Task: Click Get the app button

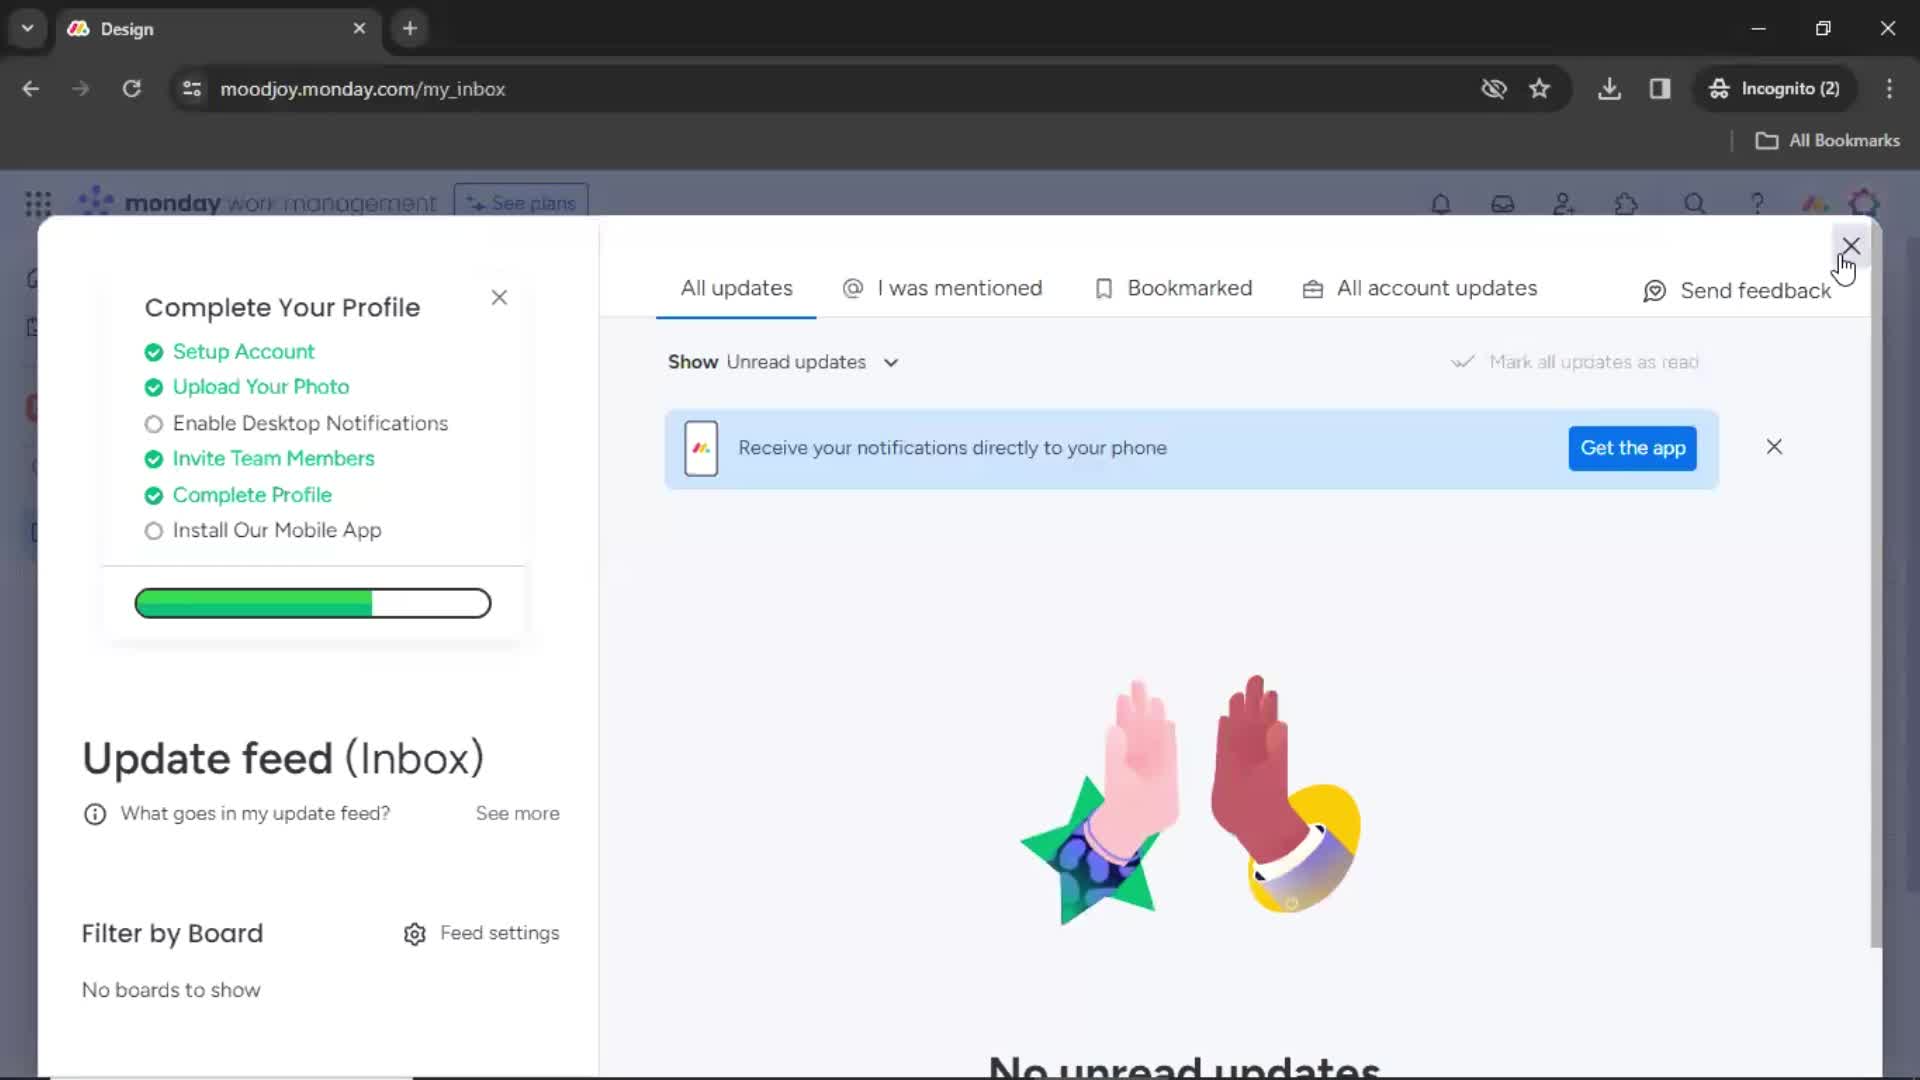Action: pos(1633,447)
